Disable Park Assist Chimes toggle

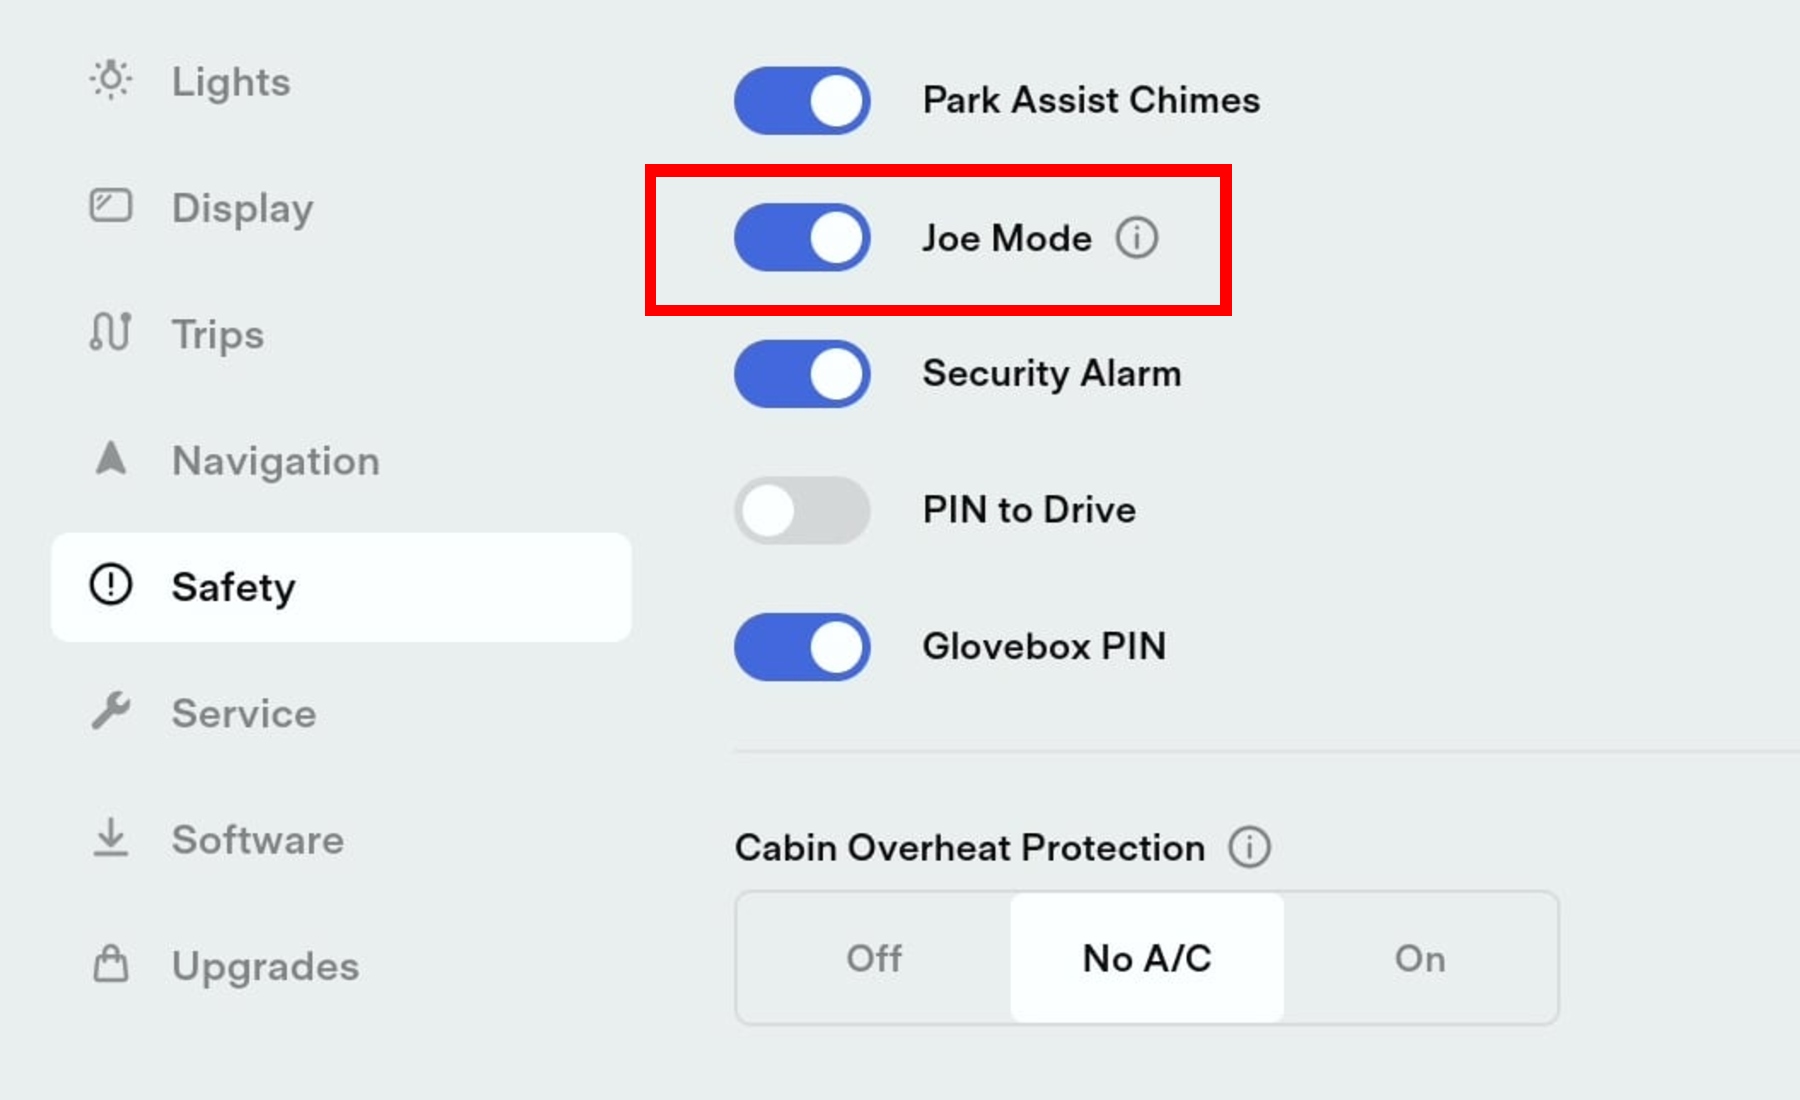click(x=802, y=101)
